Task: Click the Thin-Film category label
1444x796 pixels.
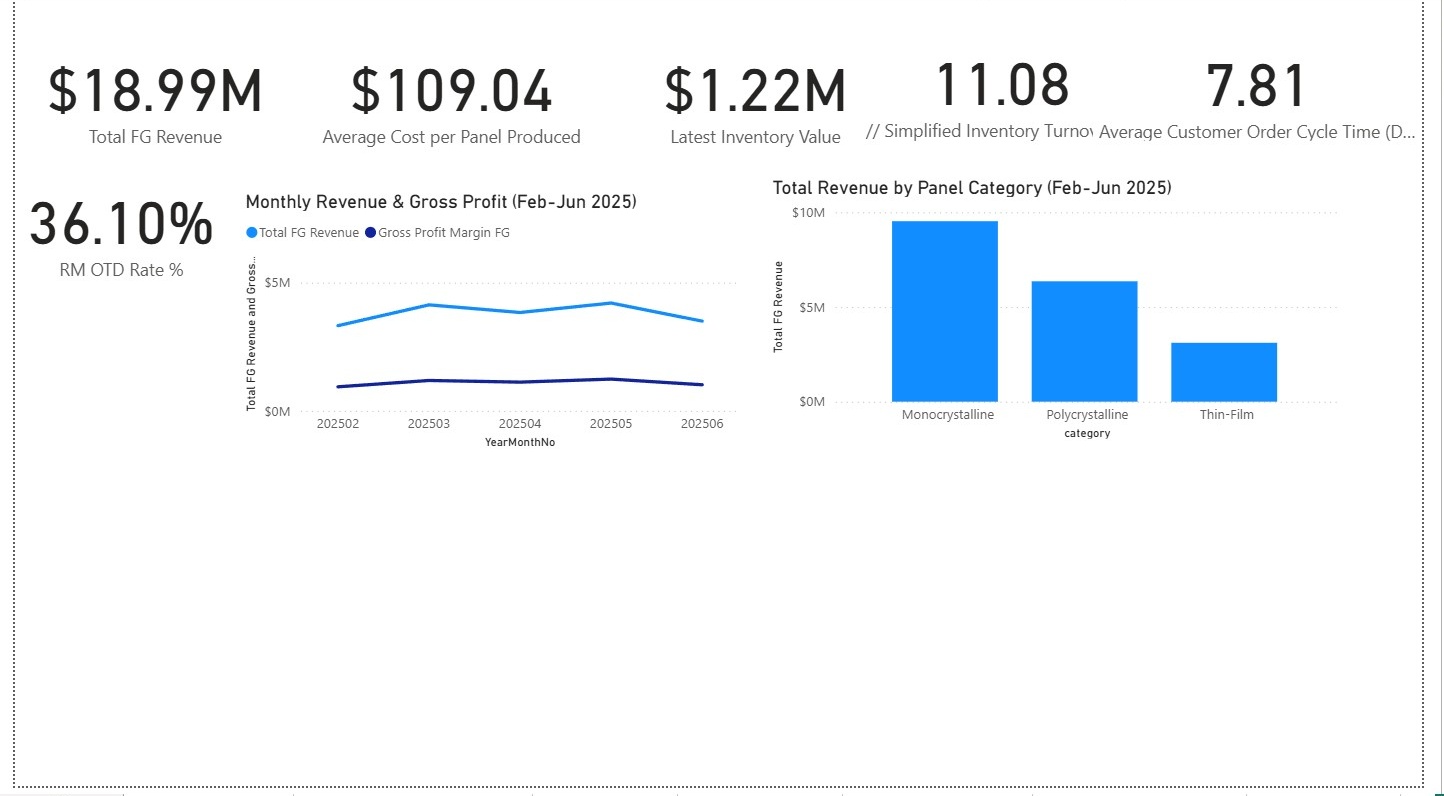Action: click(1225, 414)
